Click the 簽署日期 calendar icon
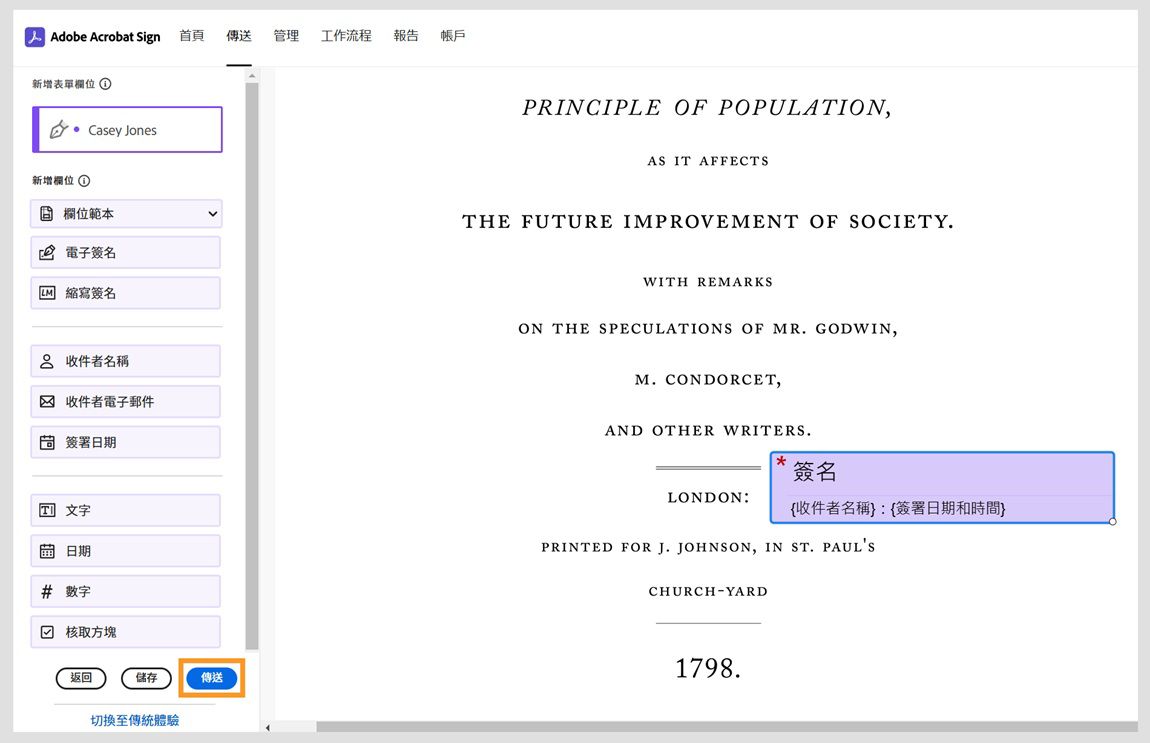Viewport: 1150px width, 743px height. [47, 442]
